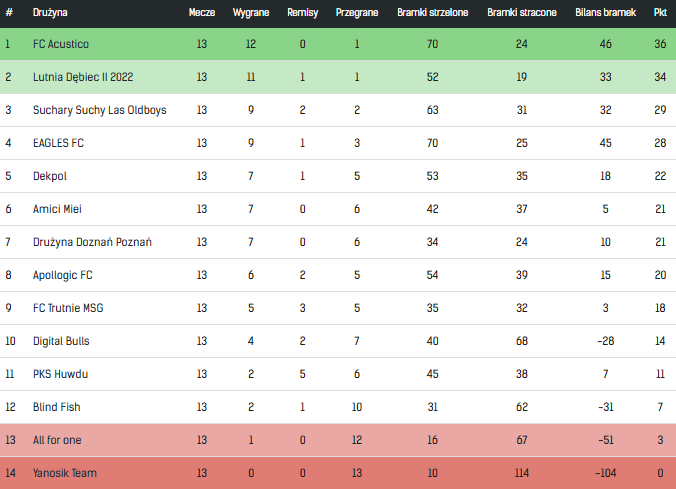Open the FC Acustico team link
This screenshot has width=676, height=489.
click(61, 44)
